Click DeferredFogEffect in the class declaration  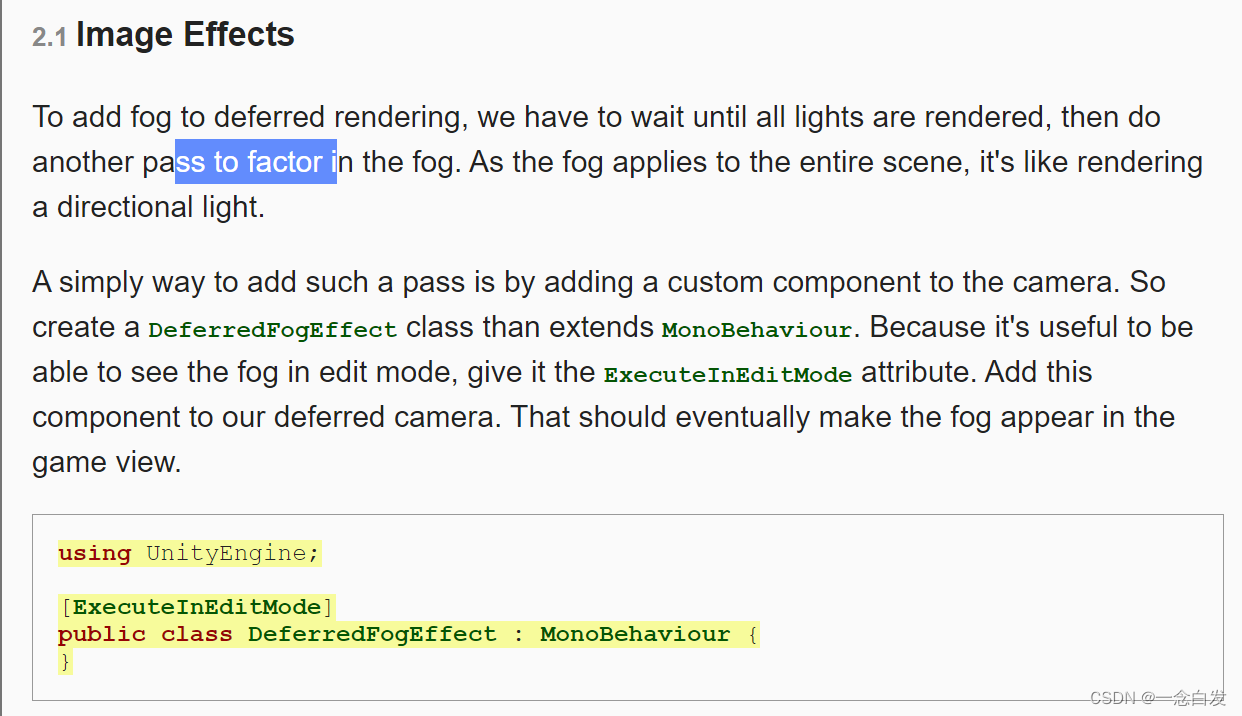pyautogui.click(x=372, y=634)
